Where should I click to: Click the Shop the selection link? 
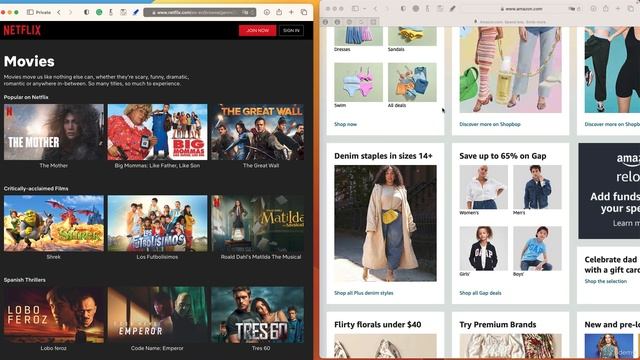tap(606, 281)
